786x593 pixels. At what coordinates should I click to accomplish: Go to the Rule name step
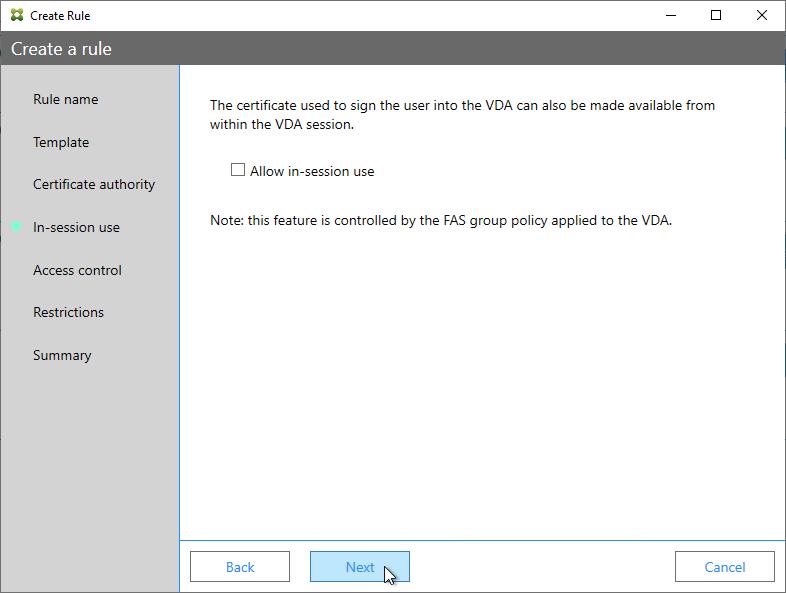[66, 99]
